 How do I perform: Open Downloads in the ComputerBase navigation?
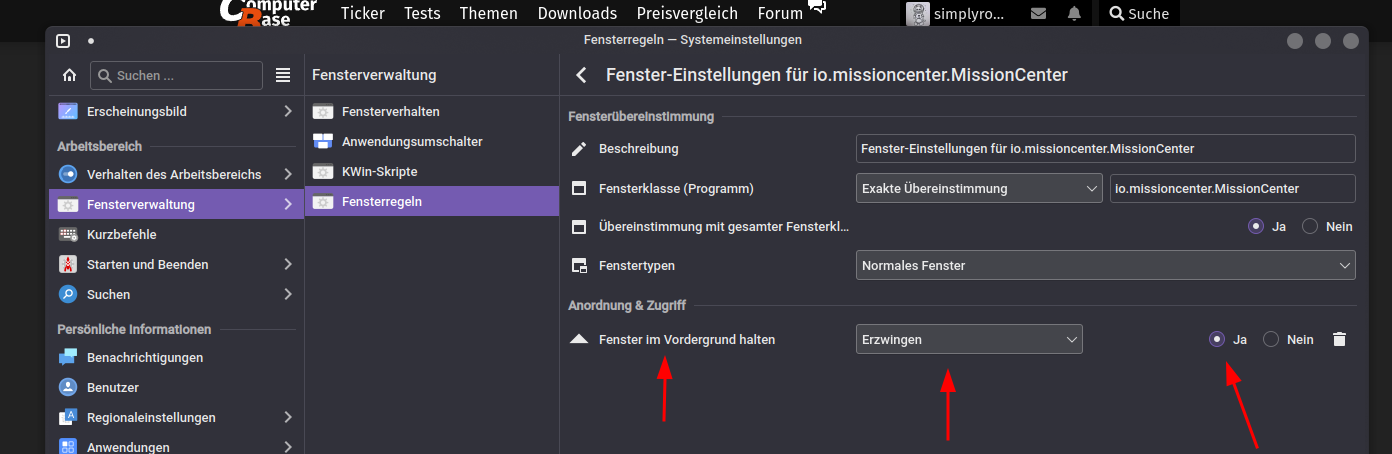[x=577, y=13]
